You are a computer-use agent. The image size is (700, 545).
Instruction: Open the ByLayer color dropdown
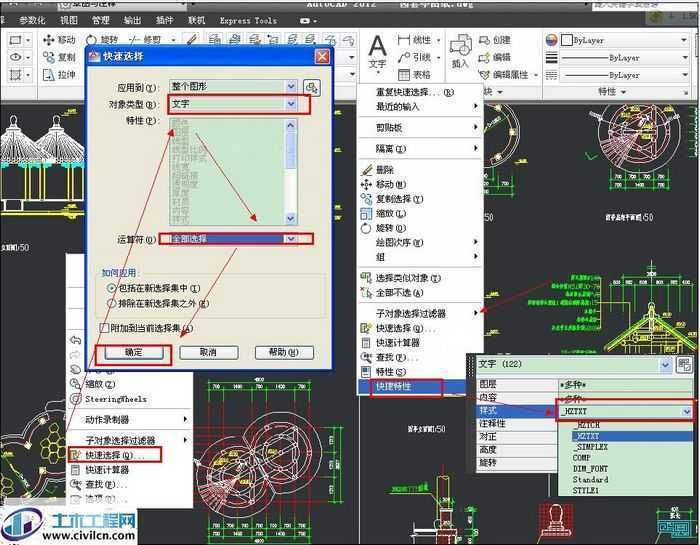pyautogui.click(x=624, y=40)
